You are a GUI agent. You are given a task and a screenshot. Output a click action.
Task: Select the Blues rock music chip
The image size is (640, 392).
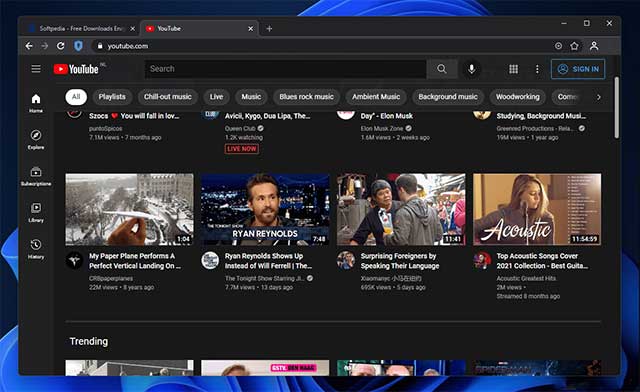coord(307,97)
